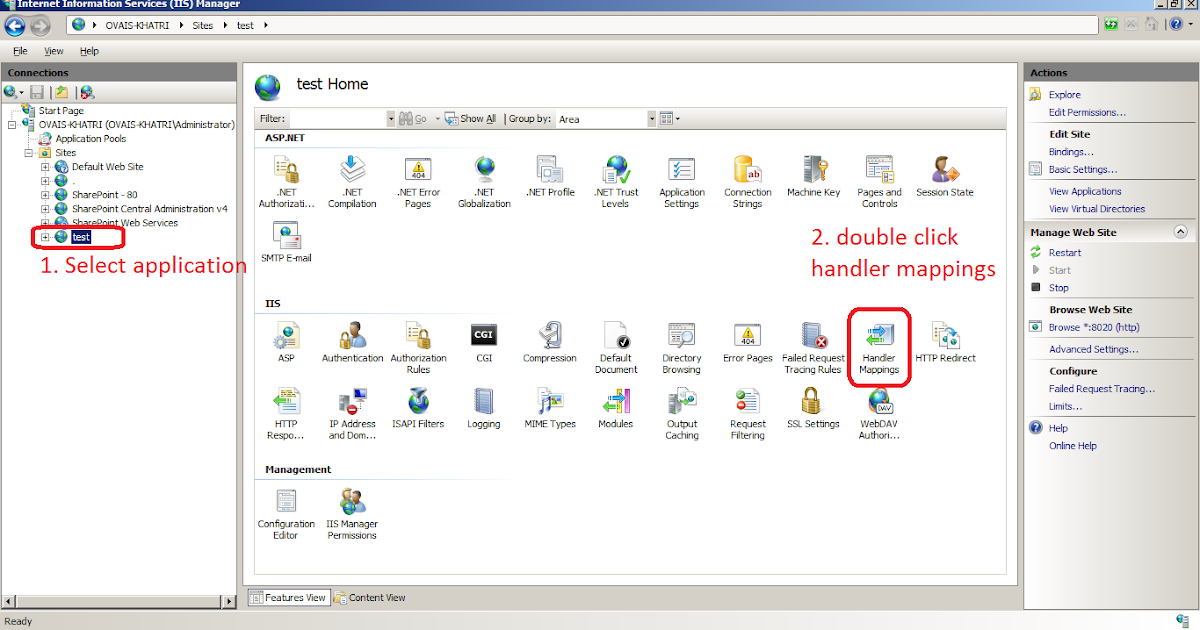This screenshot has width=1200, height=630.
Task: Select the Default Document icon
Action: (615, 347)
